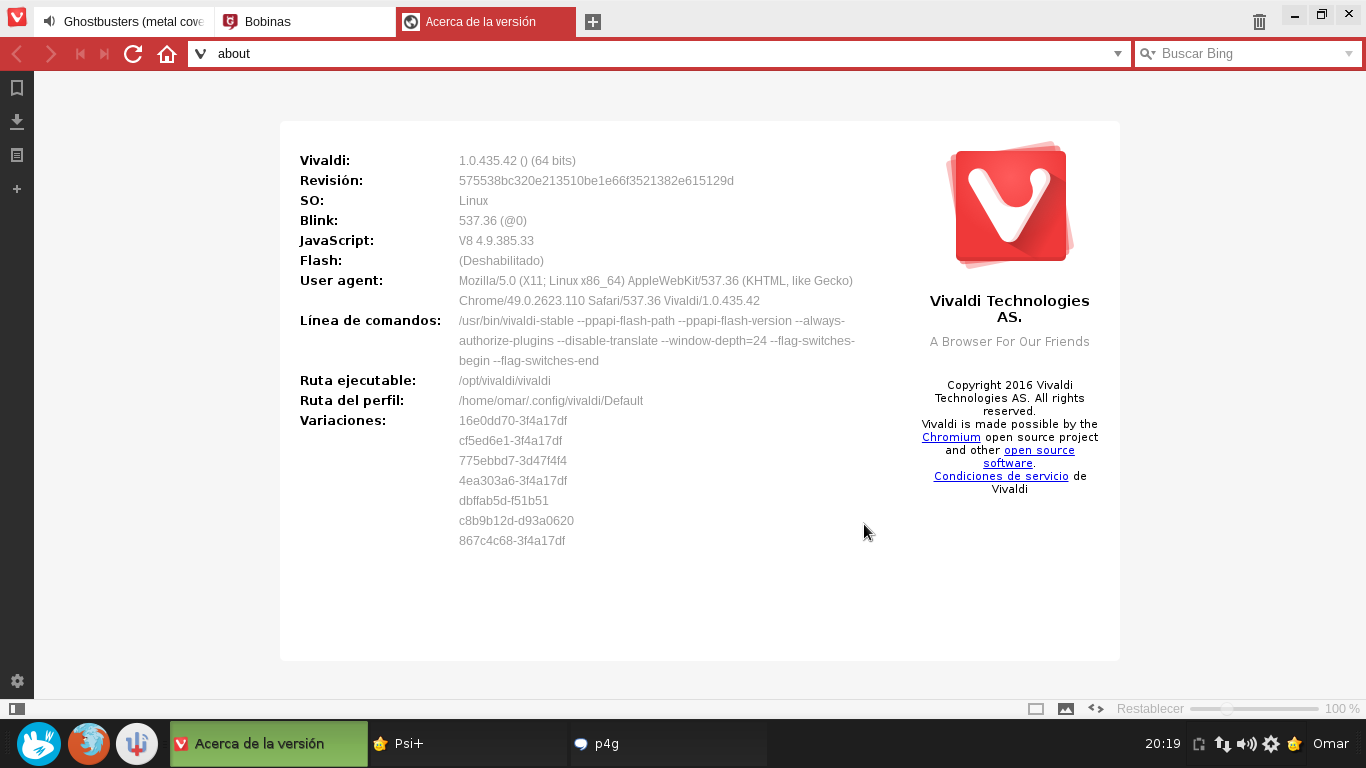Open the Chromium link
1366x768 pixels.
click(x=951, y=437)
